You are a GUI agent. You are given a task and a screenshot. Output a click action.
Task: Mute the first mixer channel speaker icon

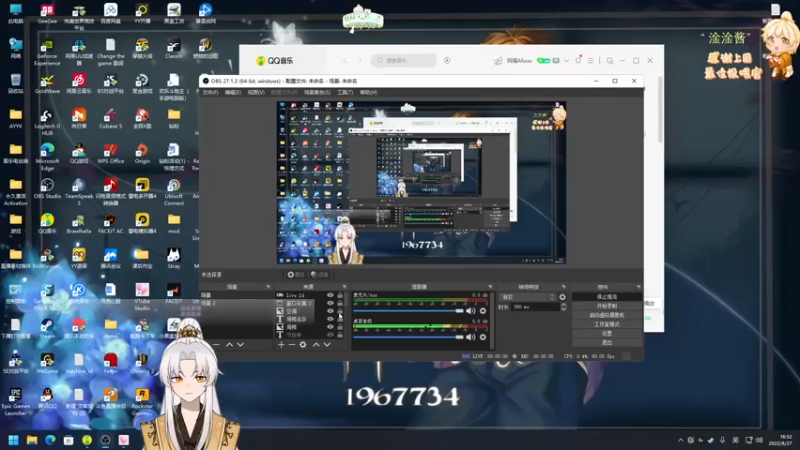[x=470, y=311]
